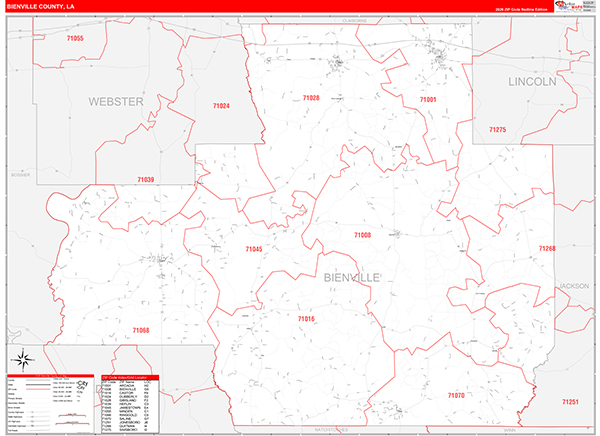Click the compass rose icon

point(22,360)
